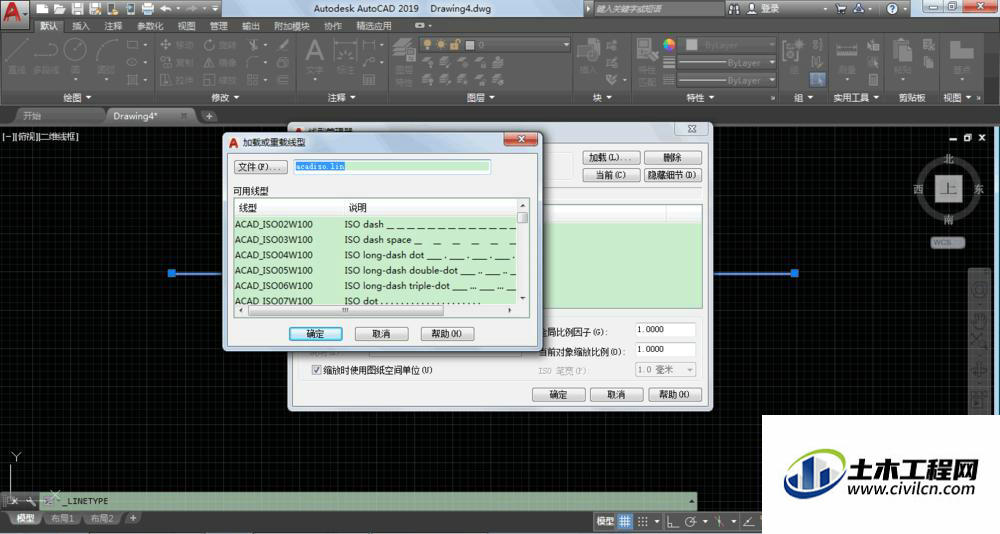Expand the 图层 panel dropdown
This screenshot has height=534, width=1000.
tap(481, 98)
